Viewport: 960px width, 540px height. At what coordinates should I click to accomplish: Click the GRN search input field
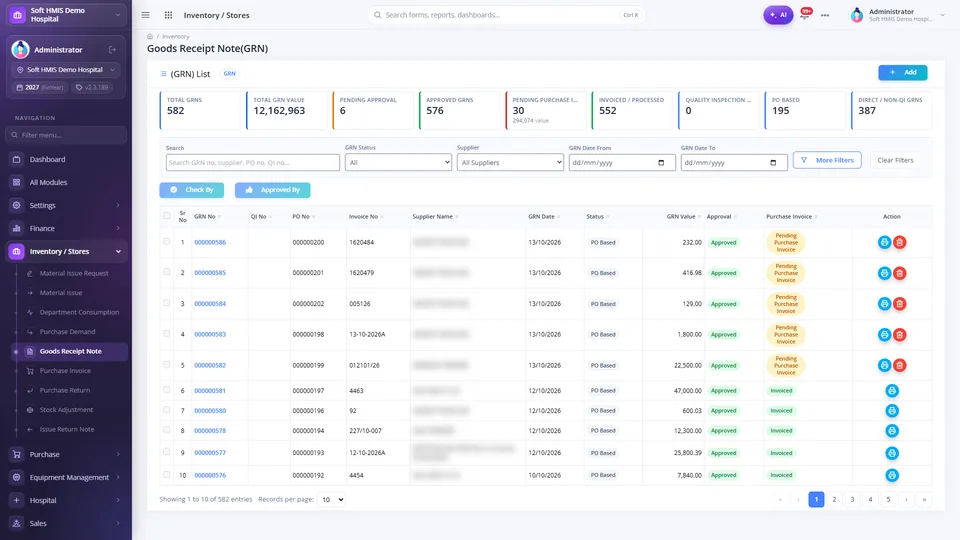pos(252,162)
